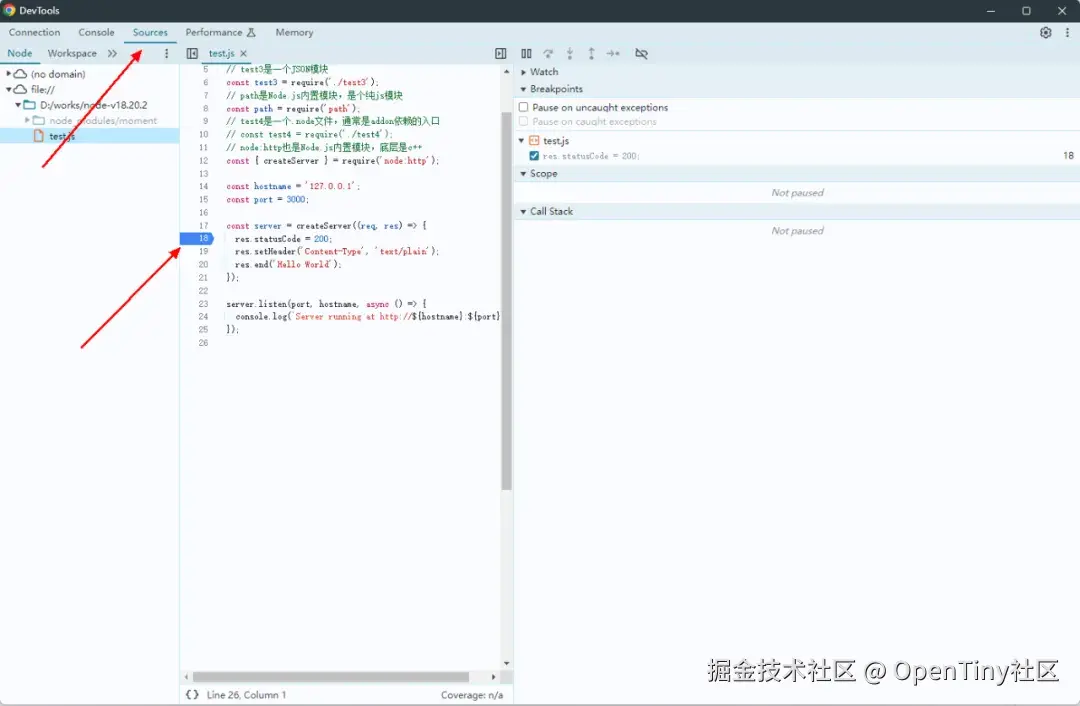Pause script execution
Viewport: 1080px width, 706px height.
(x=526, y=53)
